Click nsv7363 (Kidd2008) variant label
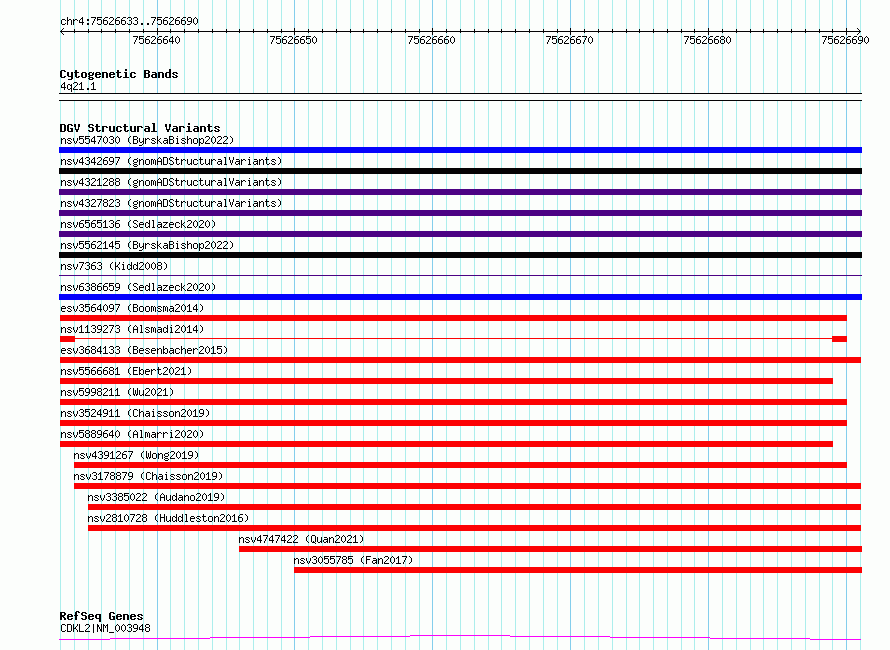Screen dimensions: 890x650 [x=114, y=266]
